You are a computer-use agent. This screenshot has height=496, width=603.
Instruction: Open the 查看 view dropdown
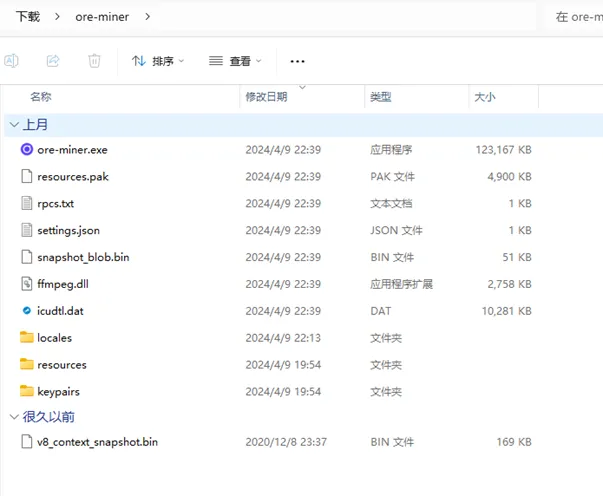point(236,61)
